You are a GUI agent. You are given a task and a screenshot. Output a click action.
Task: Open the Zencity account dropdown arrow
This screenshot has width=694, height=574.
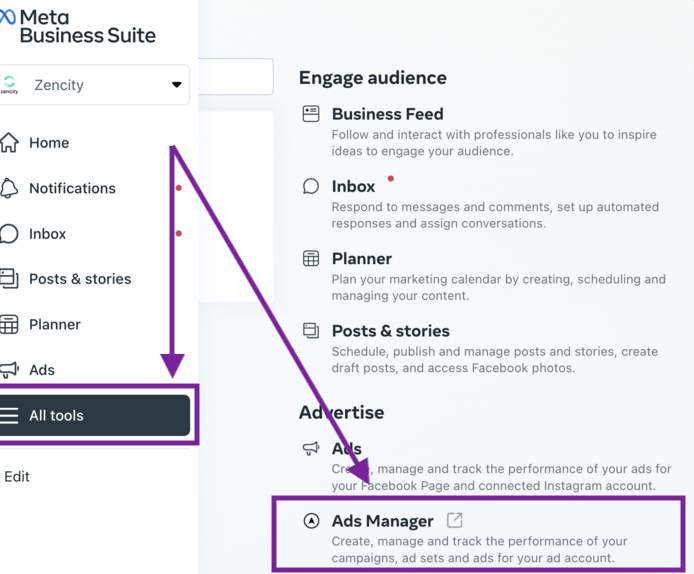click(177, 85)
